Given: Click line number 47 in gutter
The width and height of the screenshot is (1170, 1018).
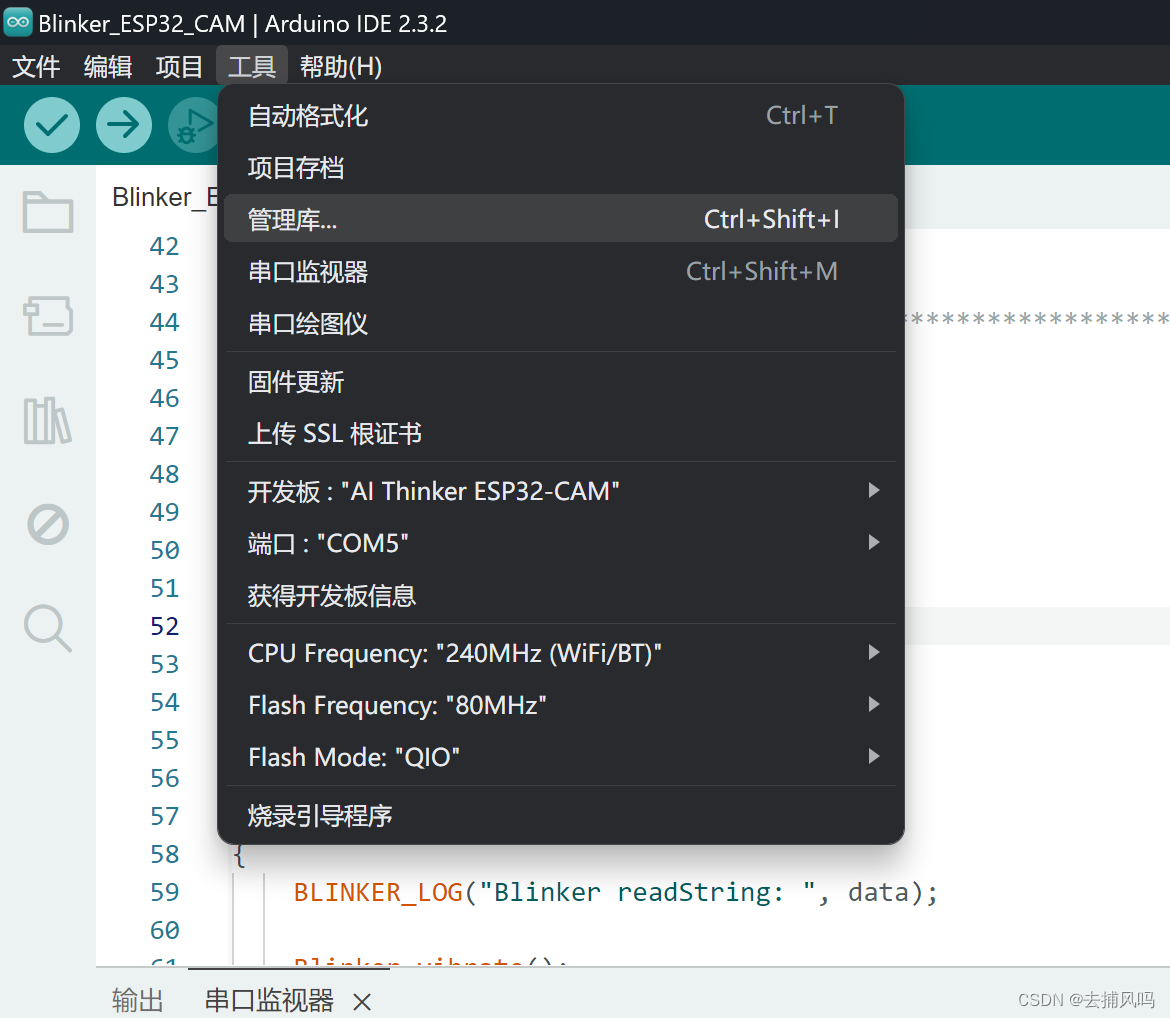Looking at the screenshot, I should (x=164, y=436).
